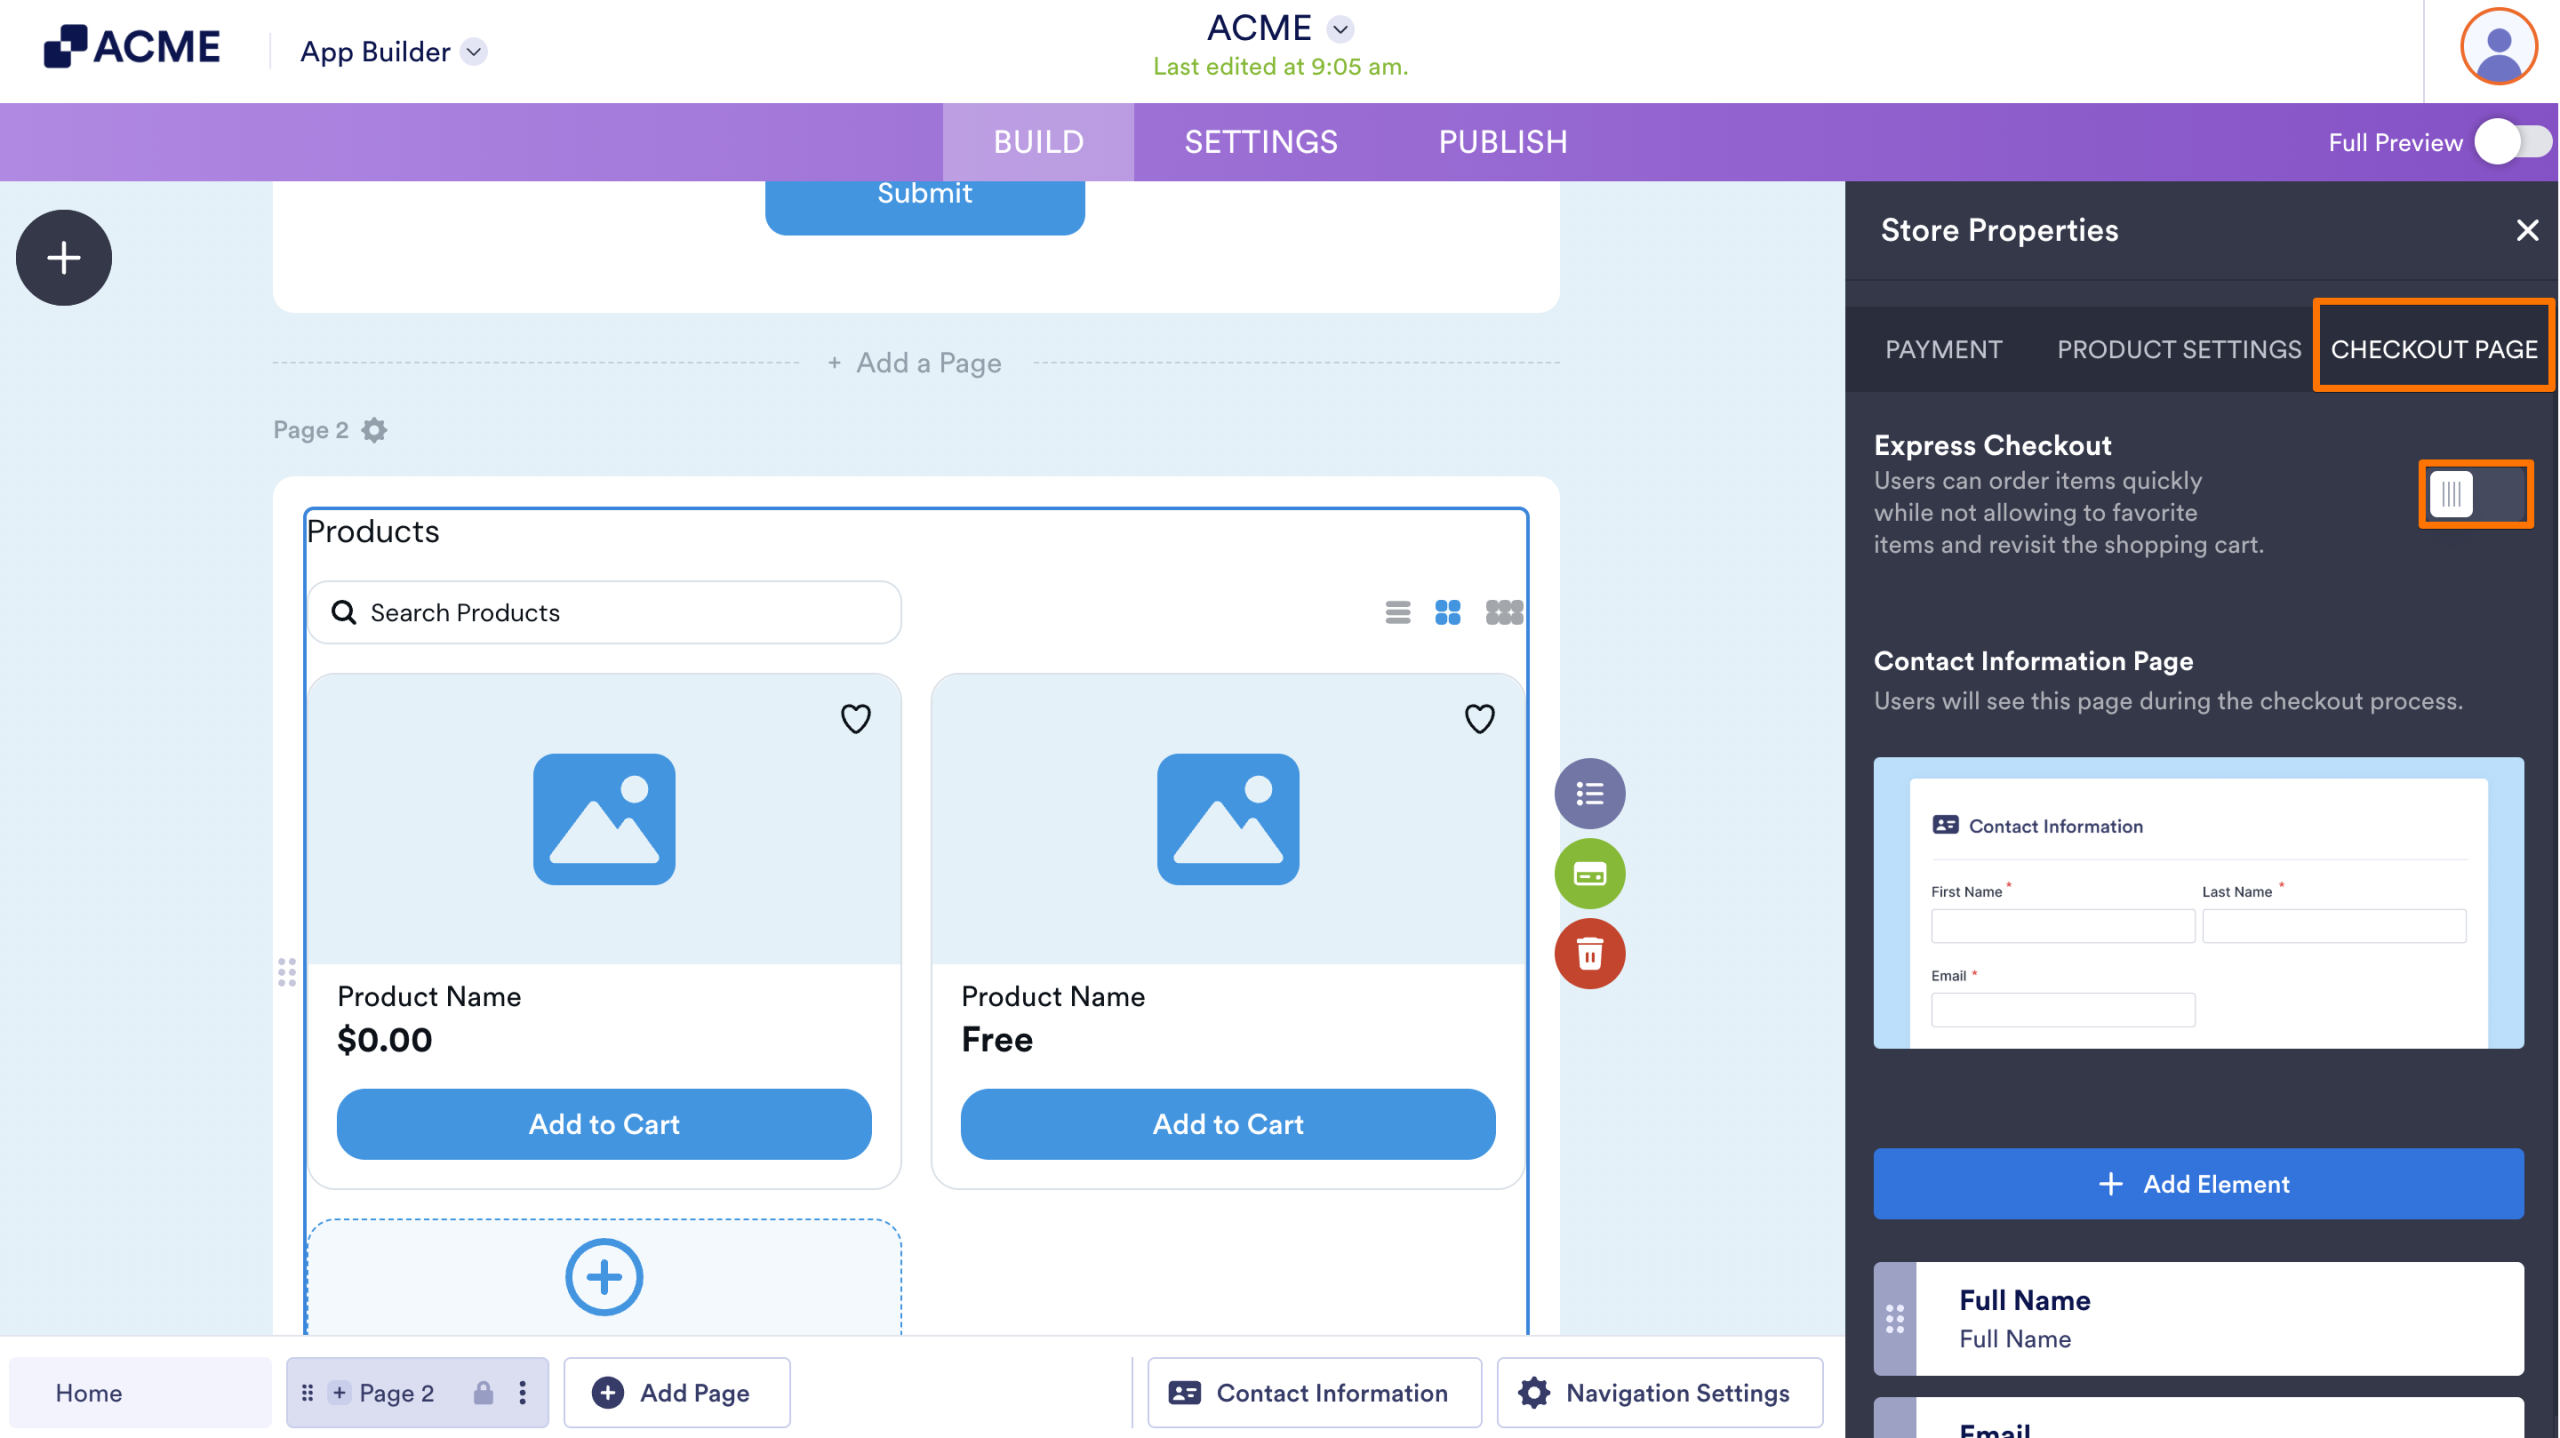Image resolution: width=2560 pixels, height=1438 pixels.
Task: Click the 'Last edited at 9:05 am.' text
Action: (1280, 67)
